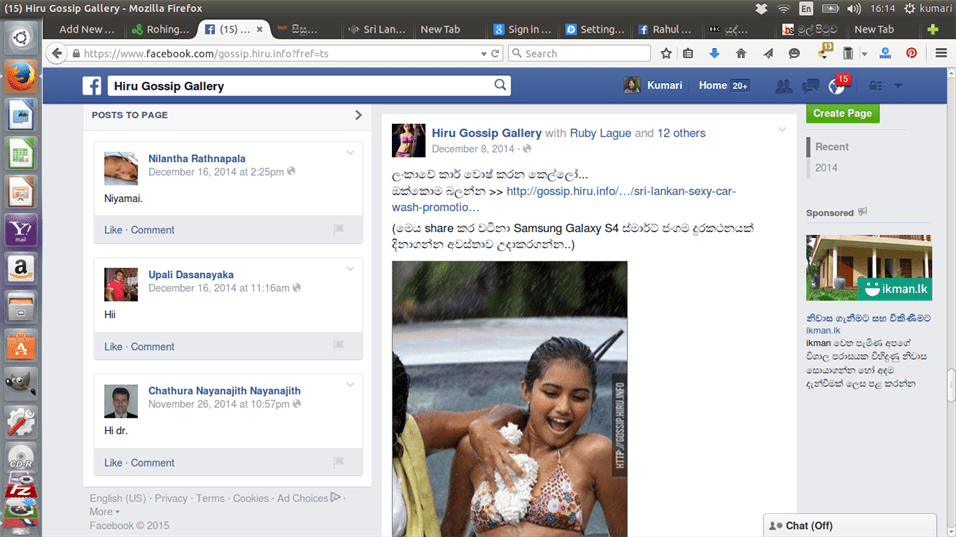
Task: Open the ikman.lk sponsored ad image
Action: tap(869, 268)
